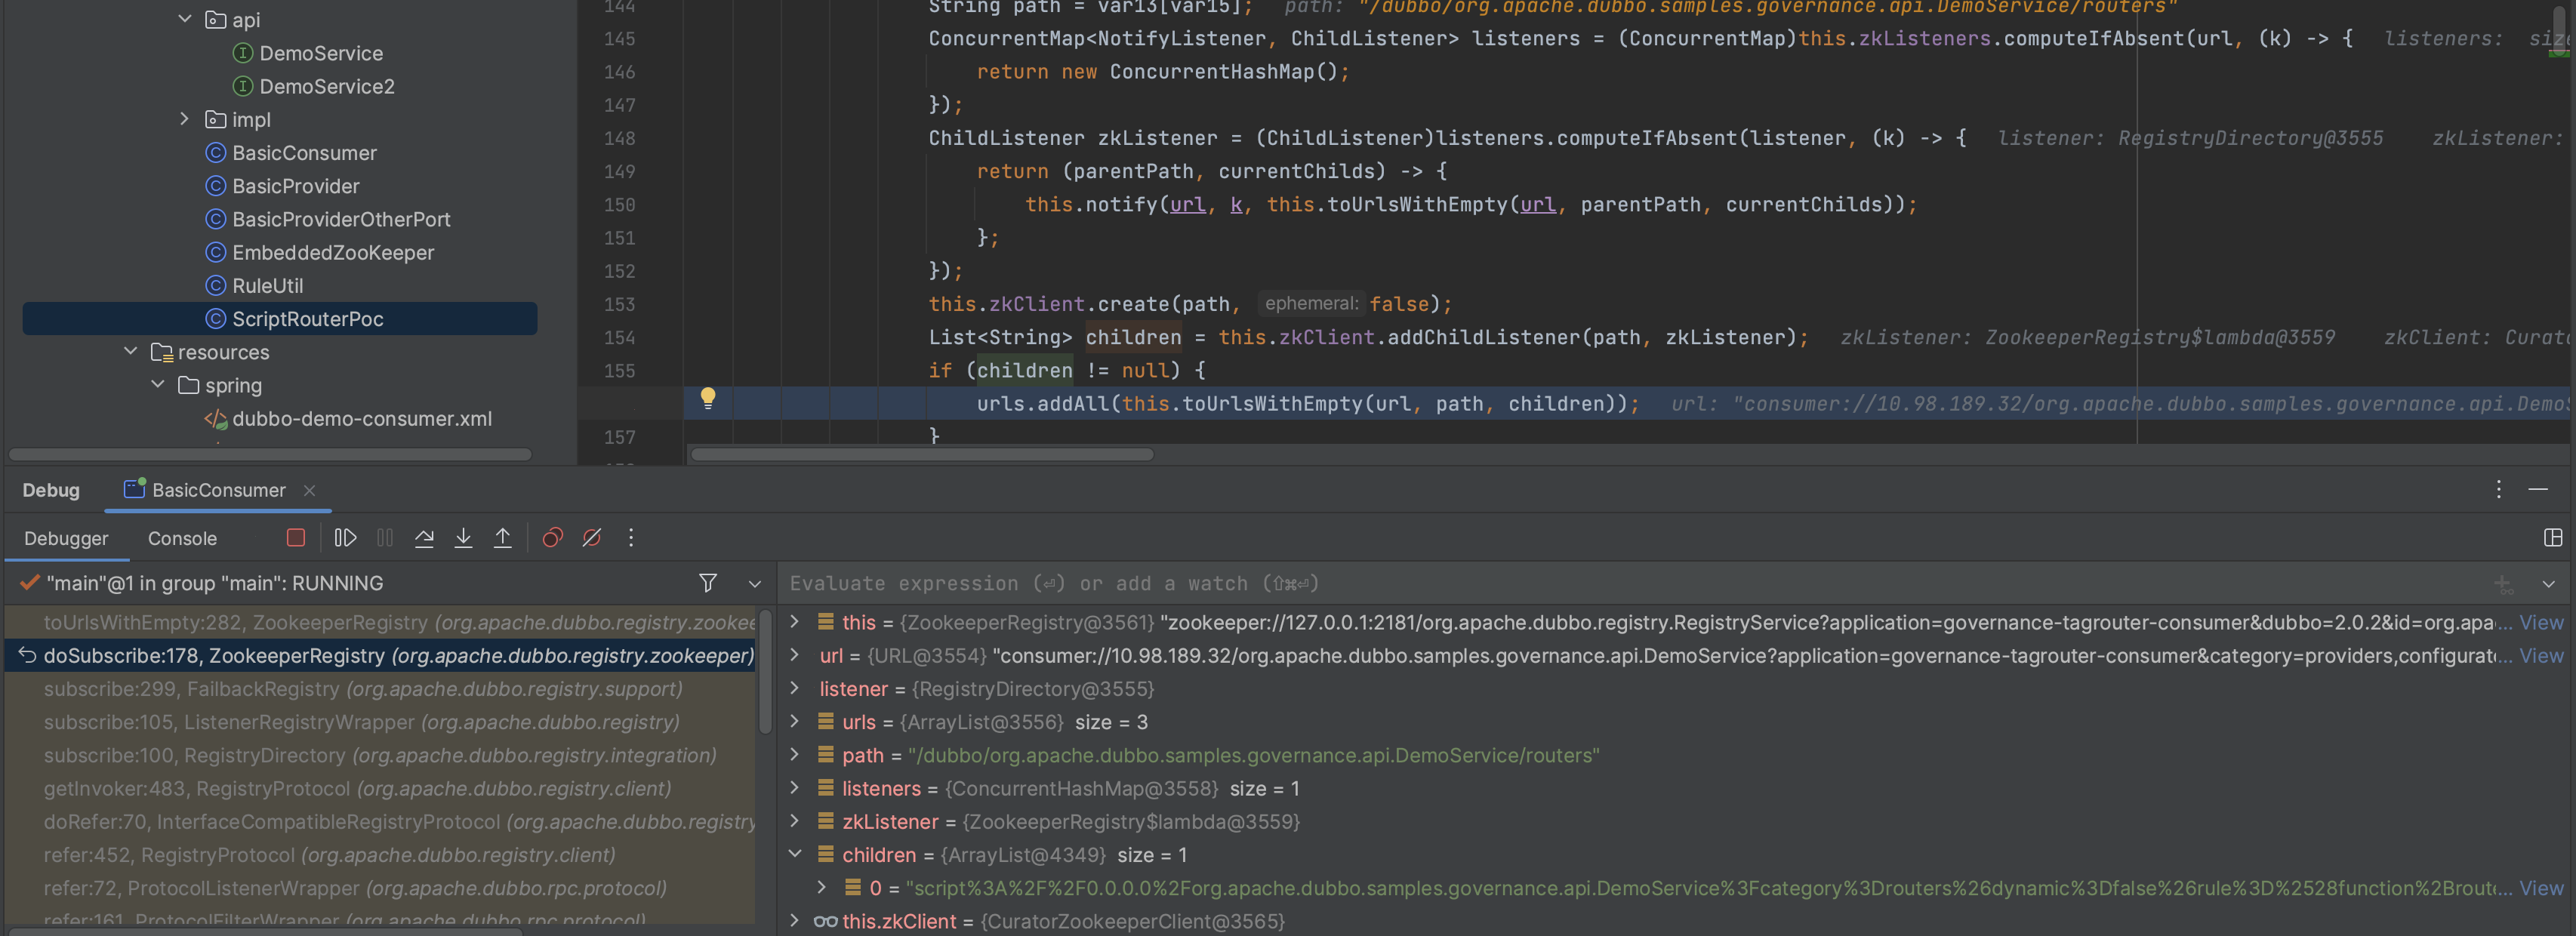This screenshot has width=2576, height=936.
Task: Click editor horizontal scrollbar
Action: (922, 454)
